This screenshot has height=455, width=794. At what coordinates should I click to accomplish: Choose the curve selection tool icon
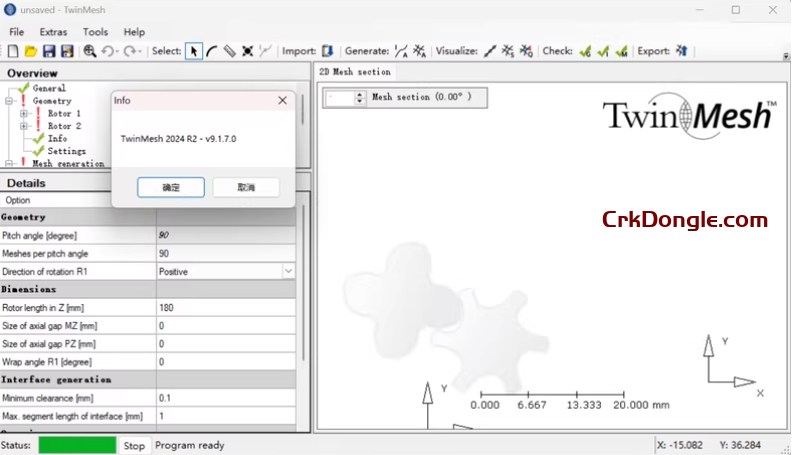[212, 51]
